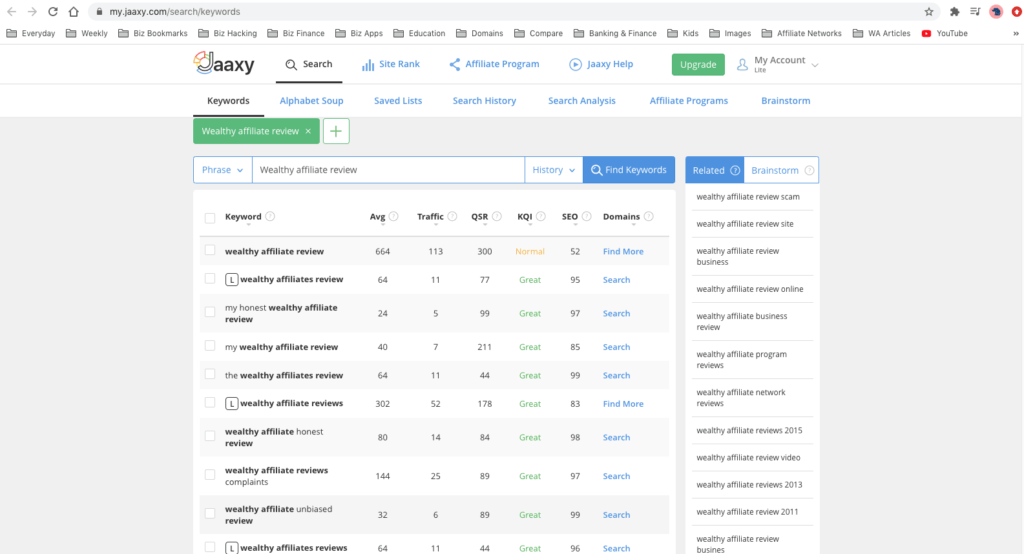Click the help icon next to QSR column
The image size is (1024, 554).
pos(496,217)
